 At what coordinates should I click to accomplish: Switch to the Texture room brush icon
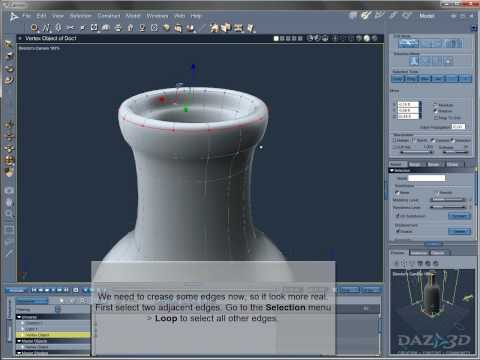[x=393, y=15]
